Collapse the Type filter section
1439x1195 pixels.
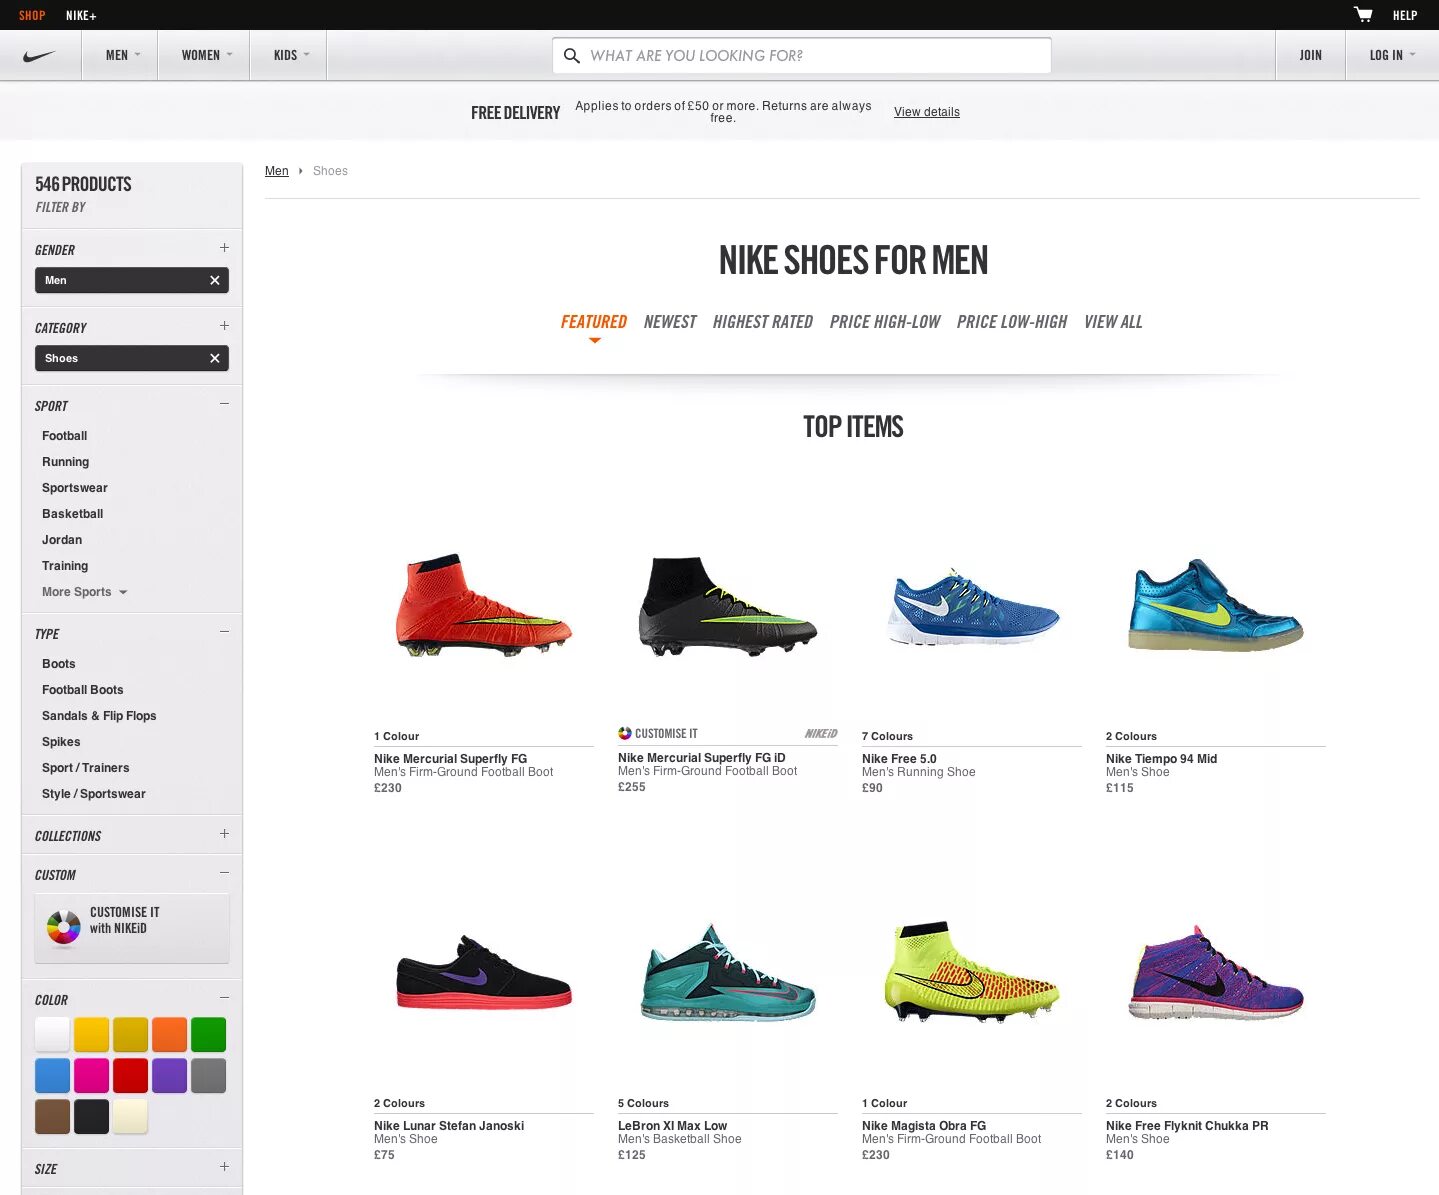point(224,632)
